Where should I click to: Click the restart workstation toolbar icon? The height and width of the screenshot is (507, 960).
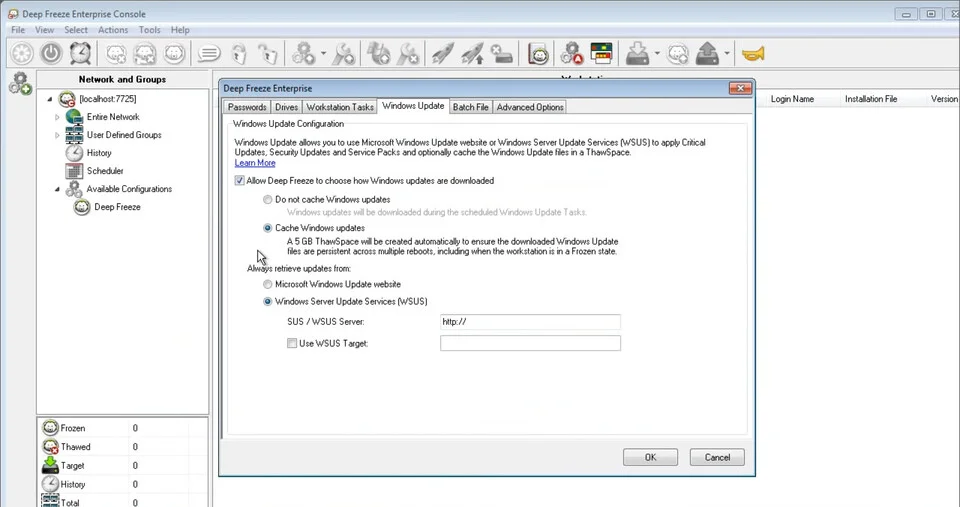(22, 54)
